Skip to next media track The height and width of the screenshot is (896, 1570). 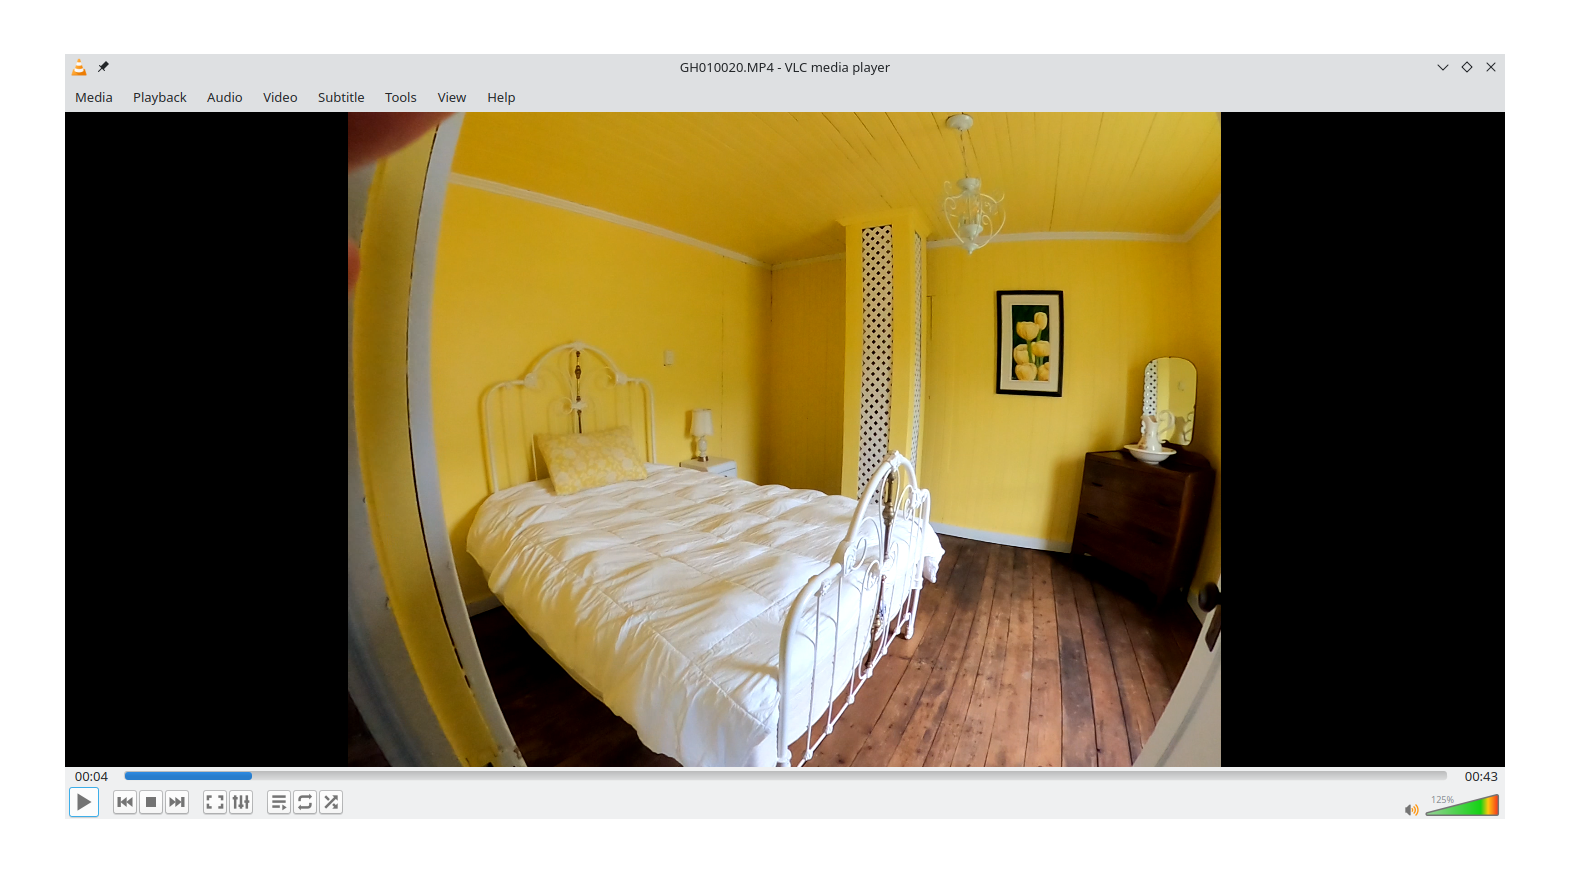tap(177, 802)
